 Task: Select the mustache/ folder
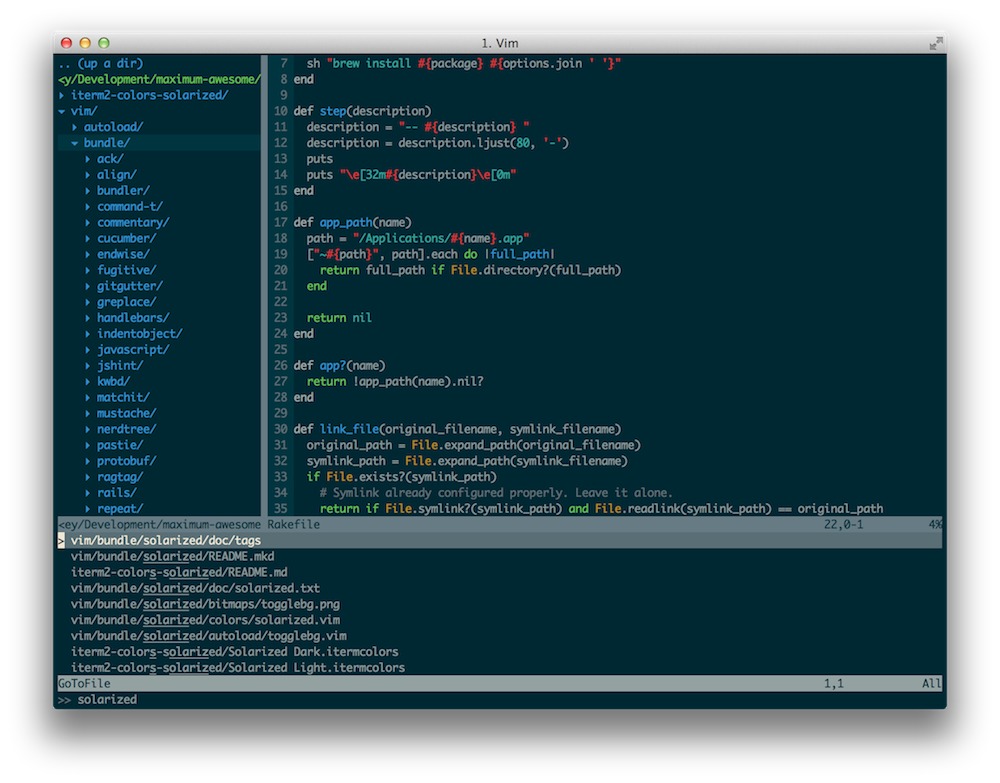(126, 413)
